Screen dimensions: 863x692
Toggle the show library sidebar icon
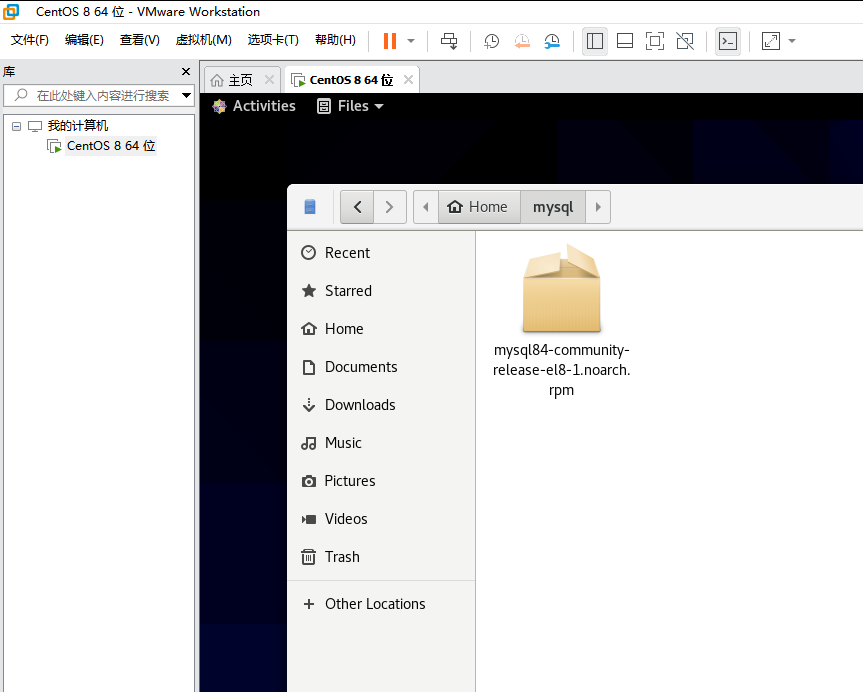pos(595,41)
